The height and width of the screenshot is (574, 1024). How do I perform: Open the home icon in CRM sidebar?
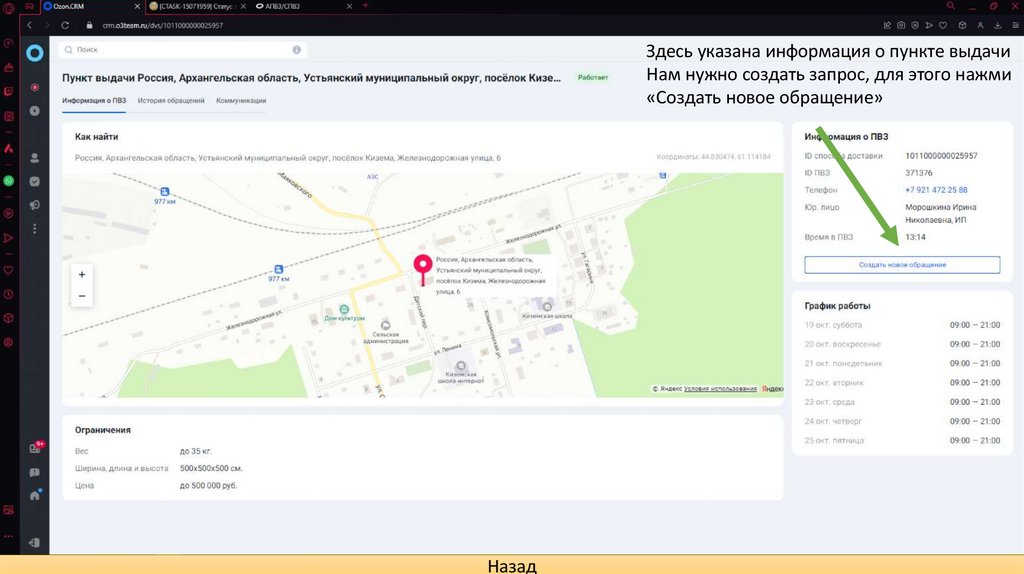[35, 495]
